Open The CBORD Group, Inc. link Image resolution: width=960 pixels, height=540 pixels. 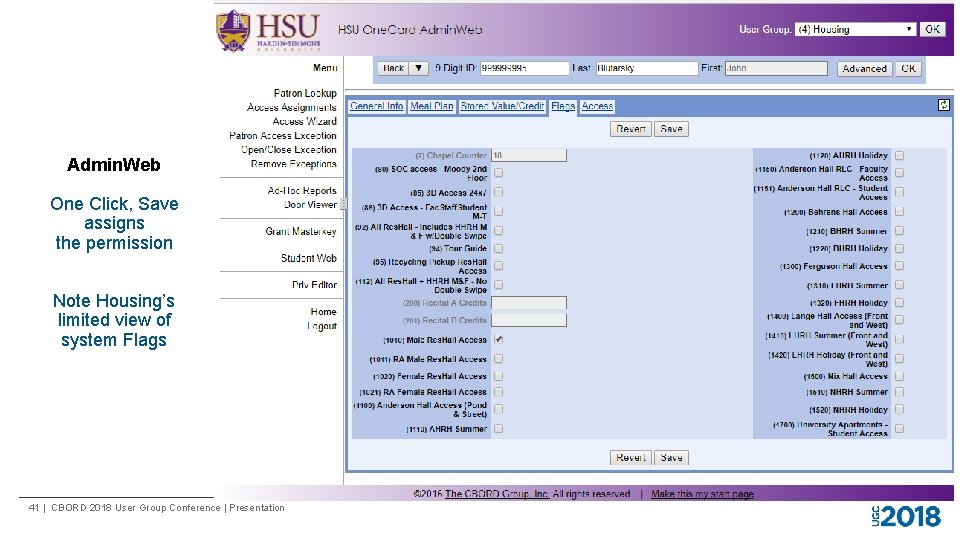pyautogui.click(x=497, y=494)
